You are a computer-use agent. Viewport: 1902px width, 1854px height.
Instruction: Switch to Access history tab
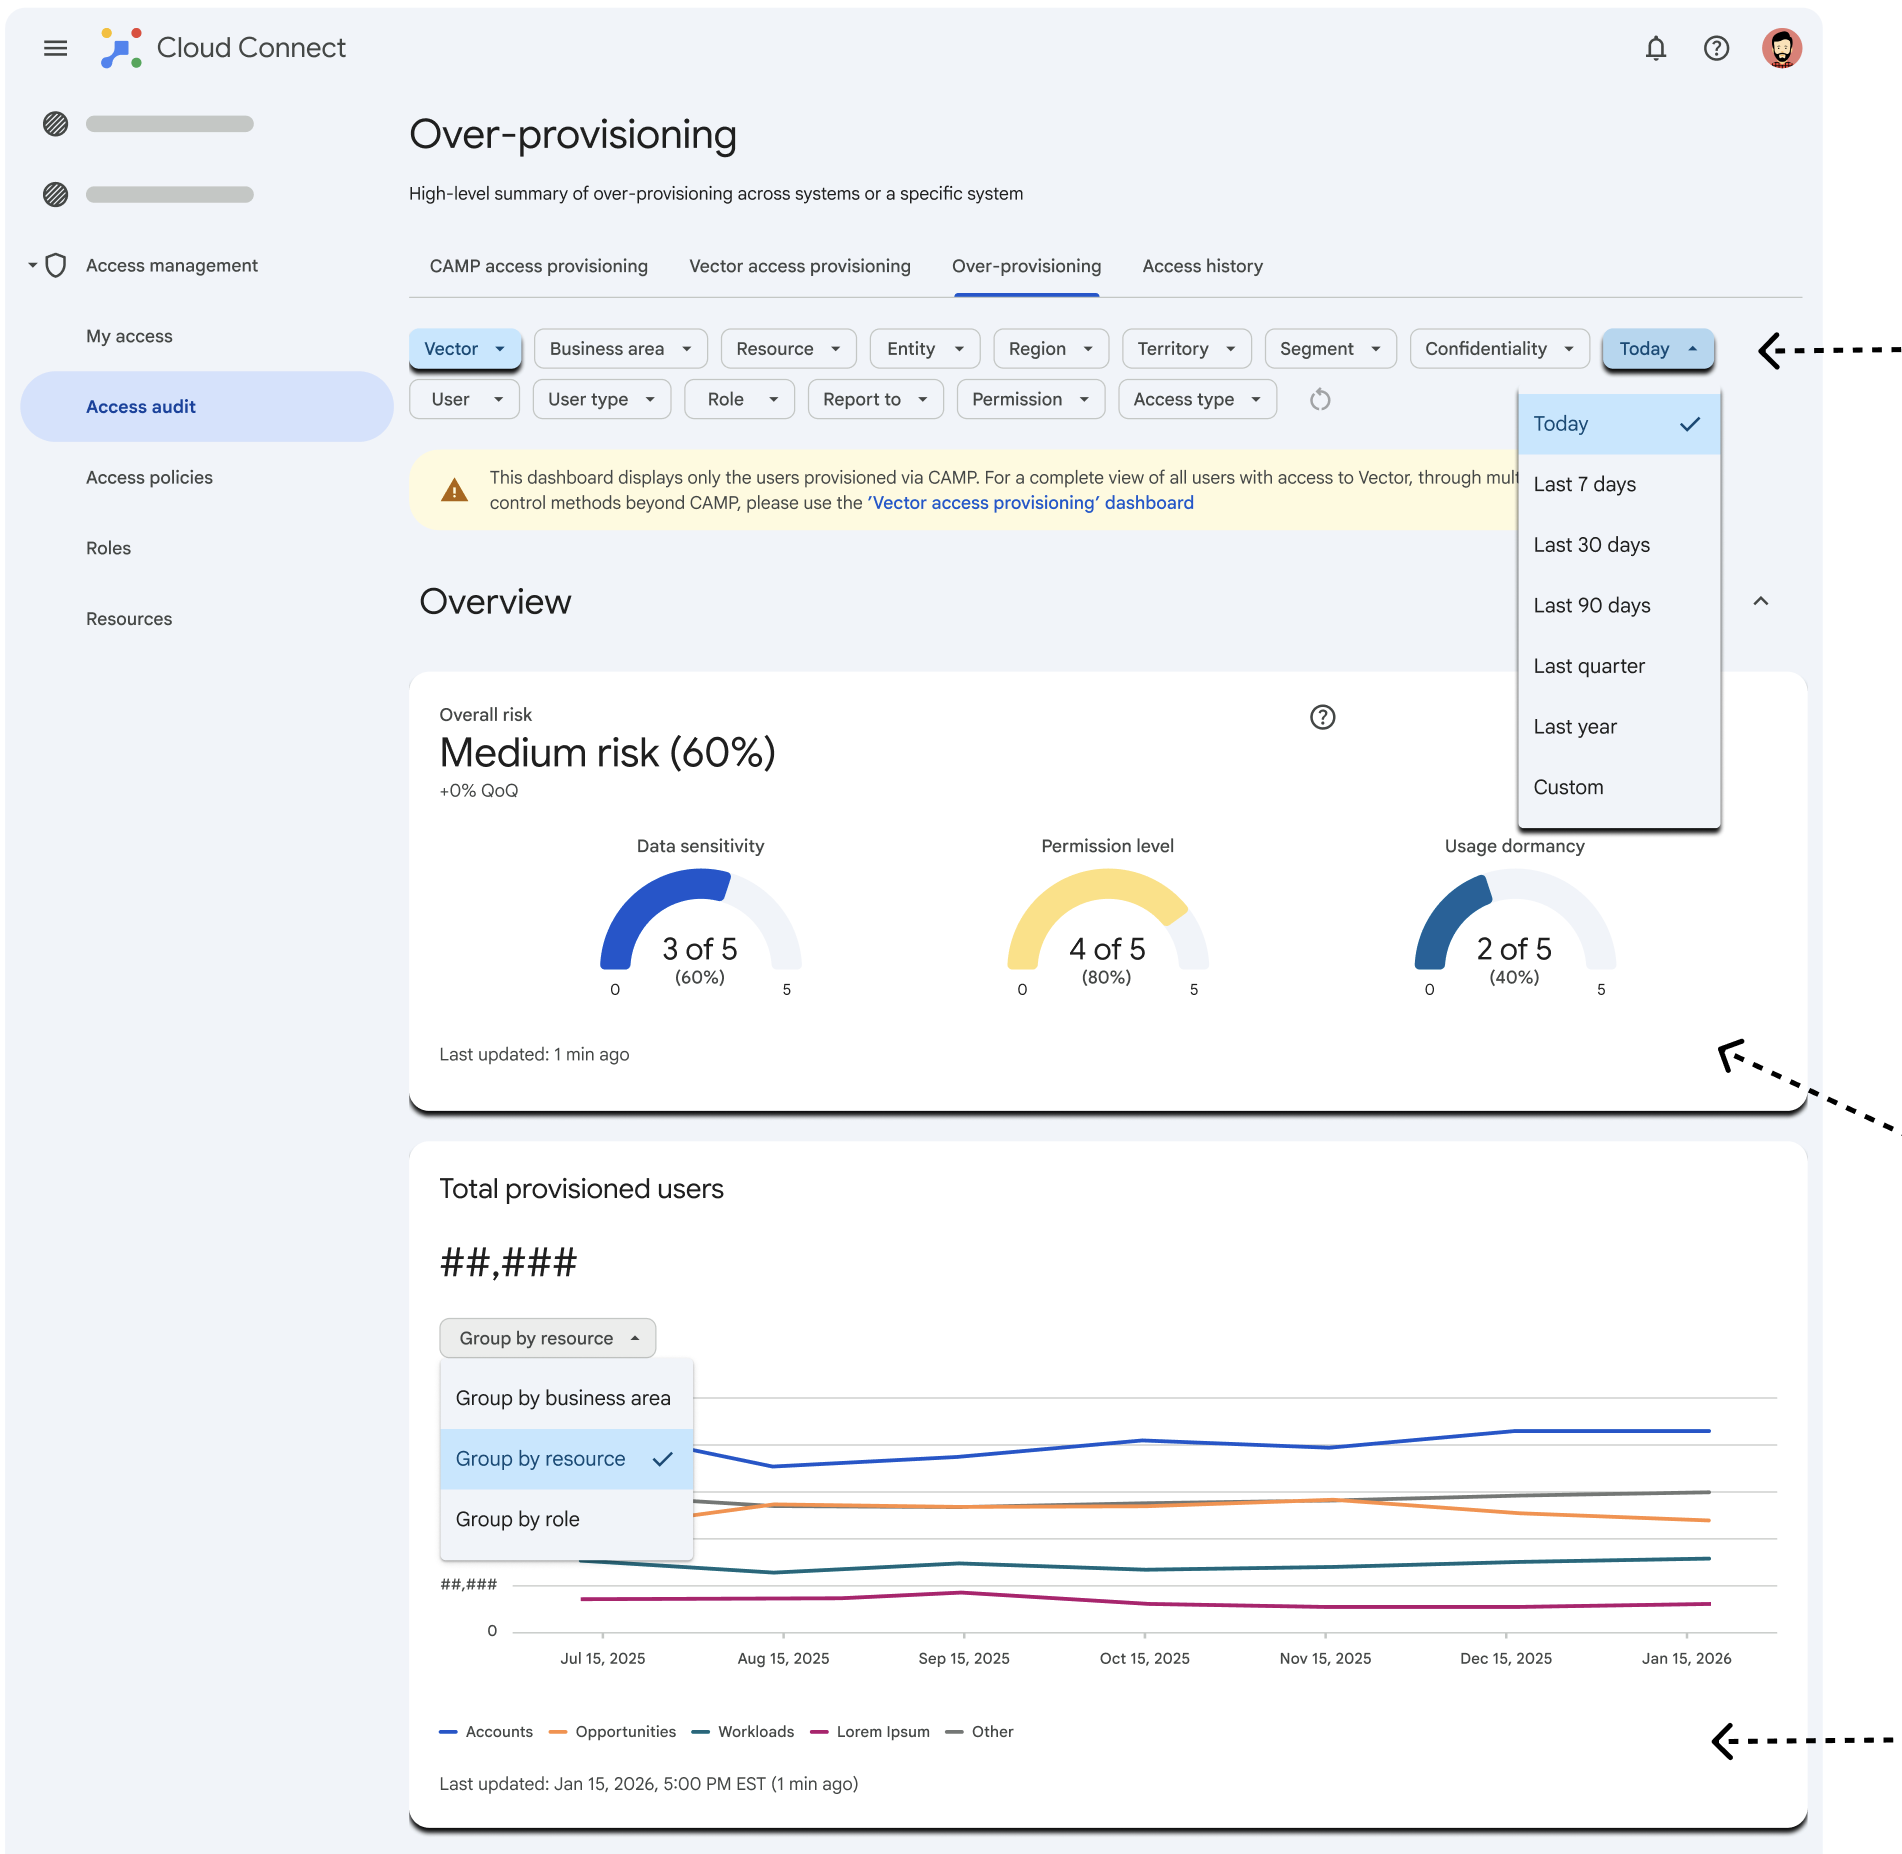1203,266
